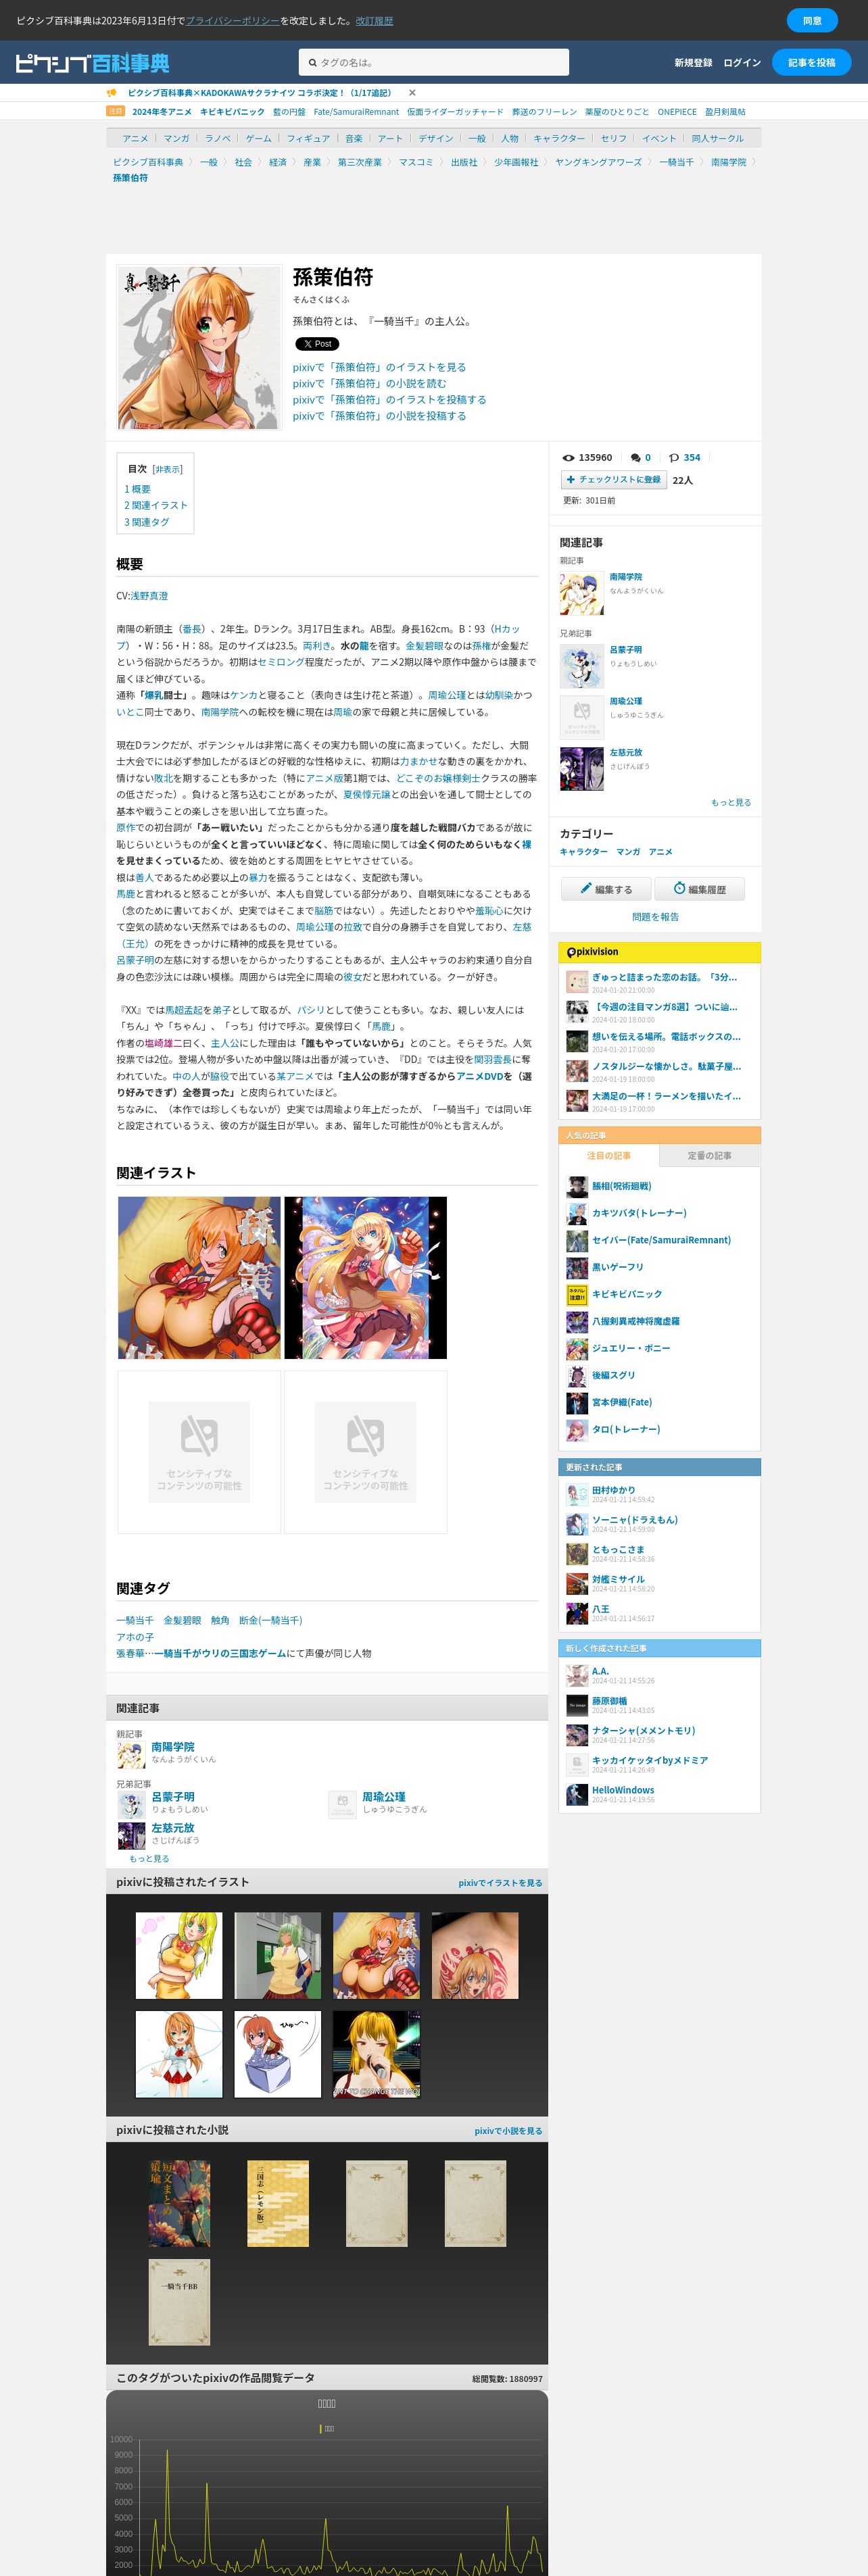The image size is (868, 2576).
Task: Open breadcrumb link ヤングキングアワーズ
Action: click(x=598, y=162)
